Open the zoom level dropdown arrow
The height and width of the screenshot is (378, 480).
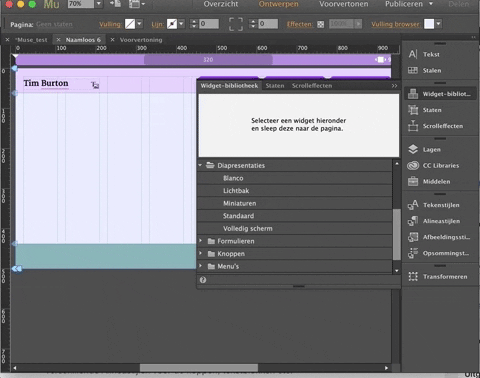click(99, 4)
